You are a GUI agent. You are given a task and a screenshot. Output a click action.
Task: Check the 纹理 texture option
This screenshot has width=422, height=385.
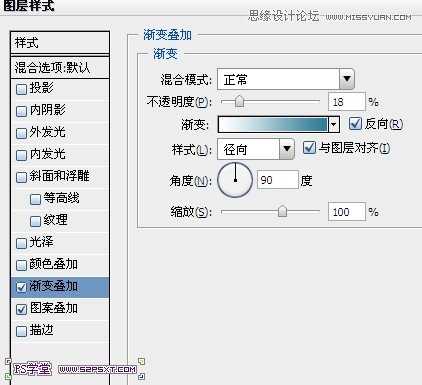pyautogui.click(x=35, y=221)
